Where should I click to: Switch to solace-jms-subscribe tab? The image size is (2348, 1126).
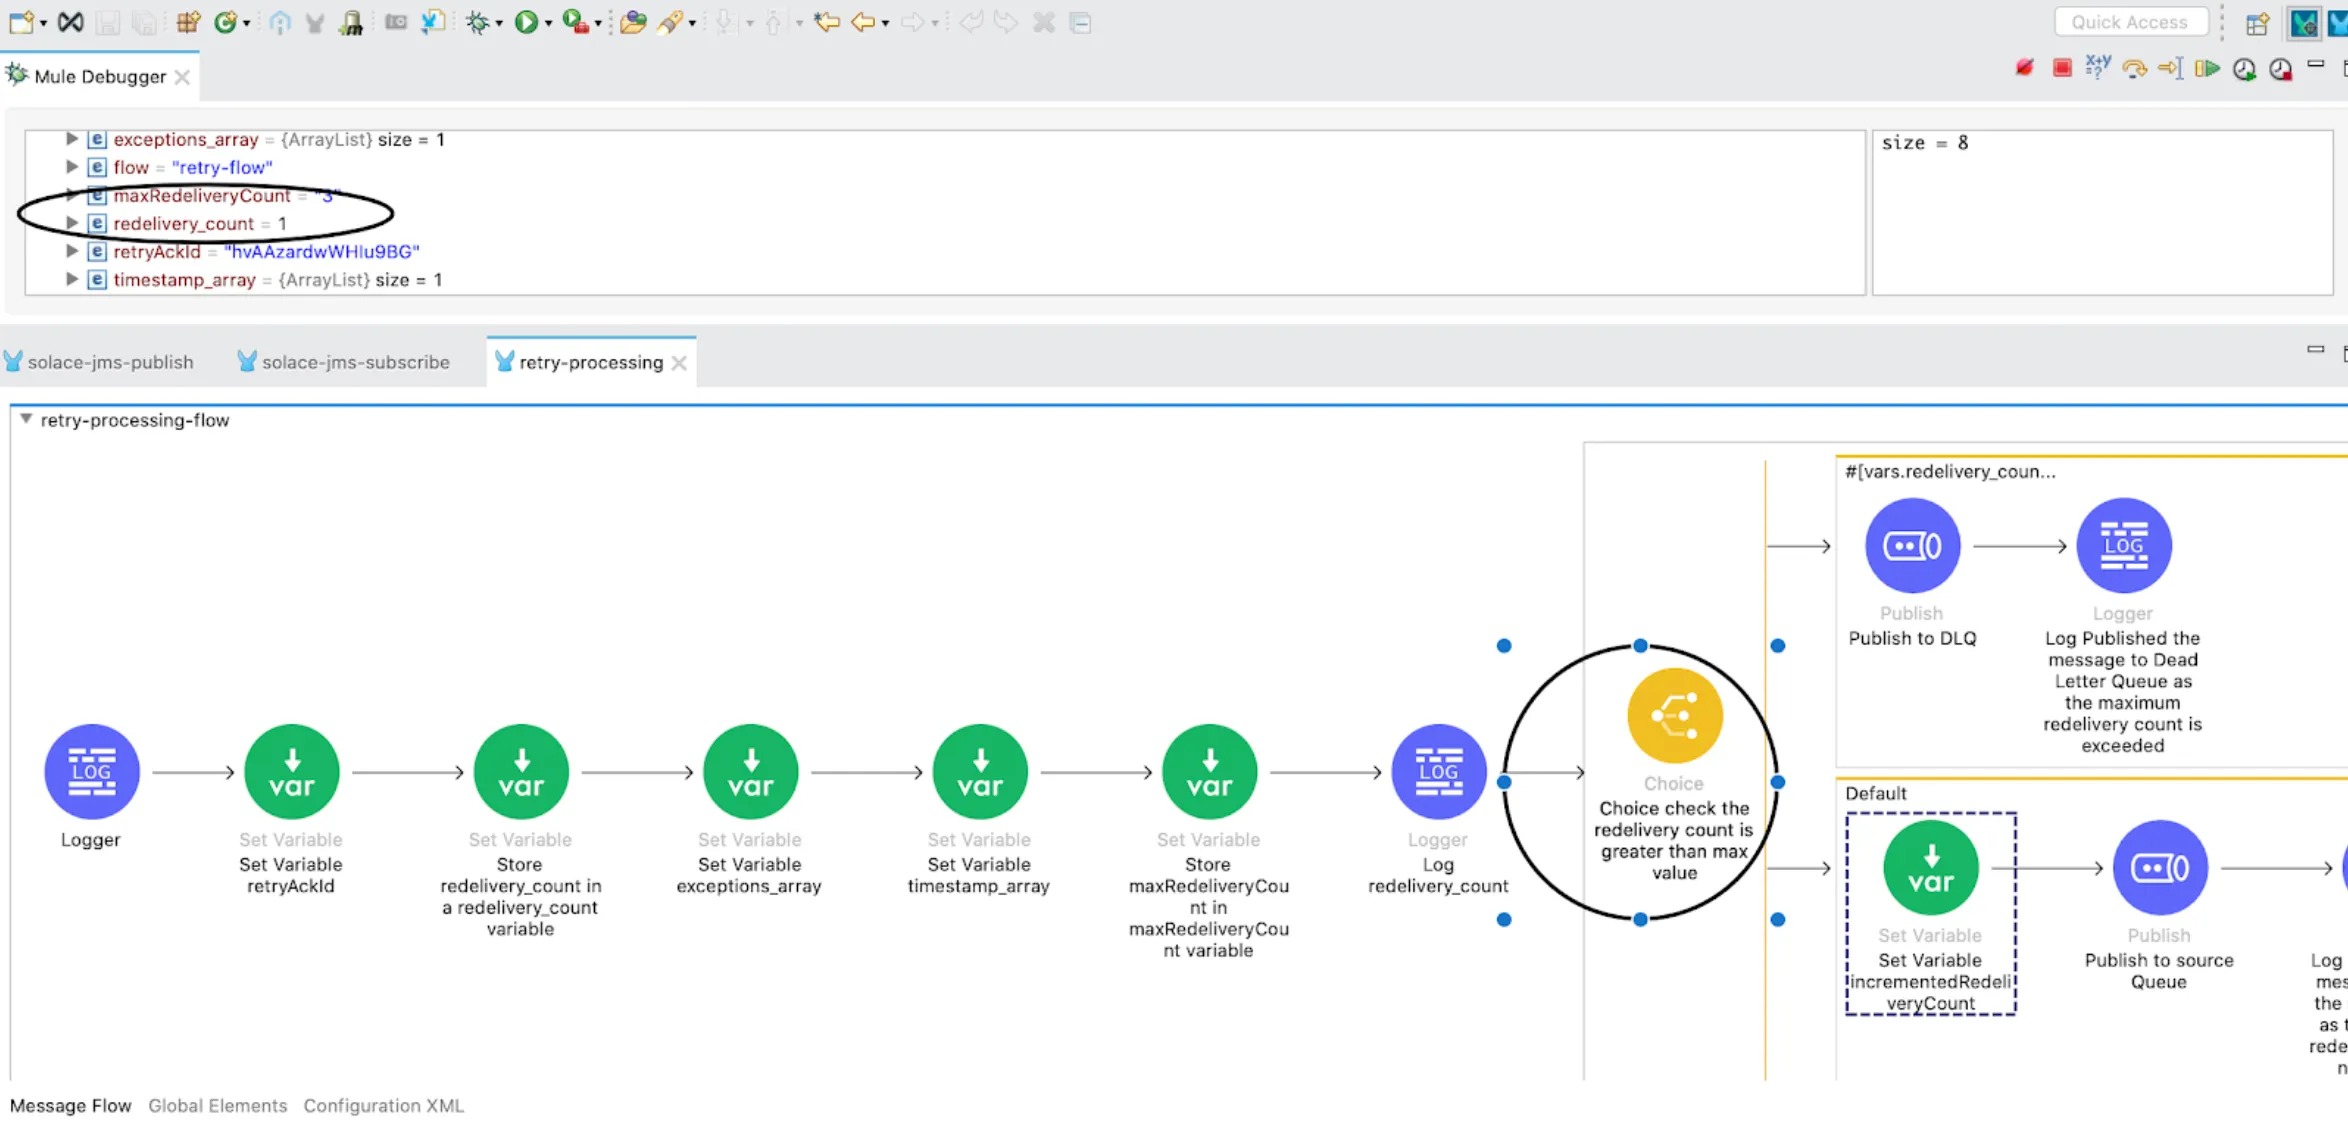tap(344, 362)
